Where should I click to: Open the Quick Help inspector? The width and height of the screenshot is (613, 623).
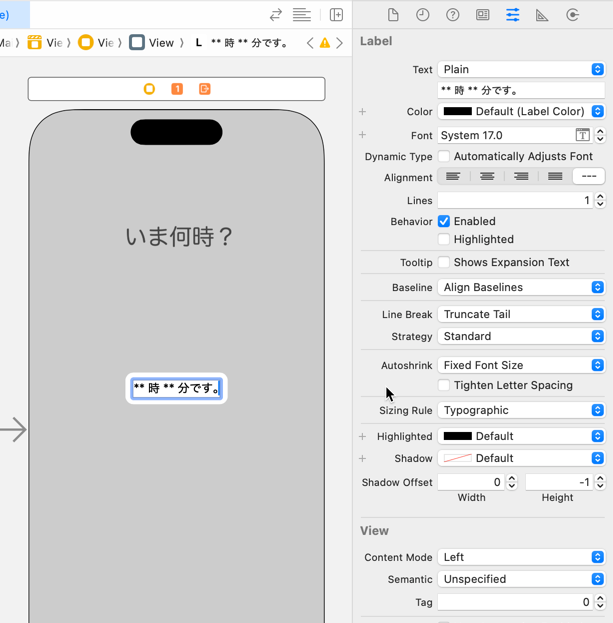453,15
